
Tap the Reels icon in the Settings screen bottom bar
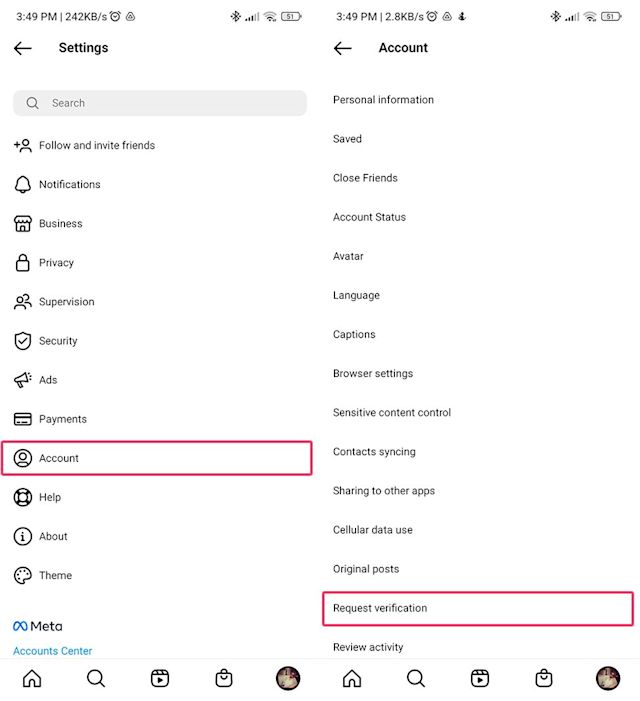click(160, 678)
